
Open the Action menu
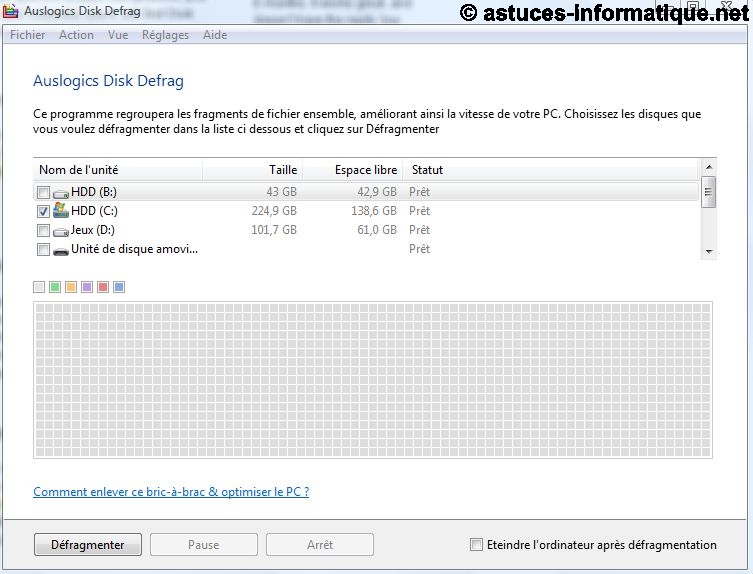(76, 35)
